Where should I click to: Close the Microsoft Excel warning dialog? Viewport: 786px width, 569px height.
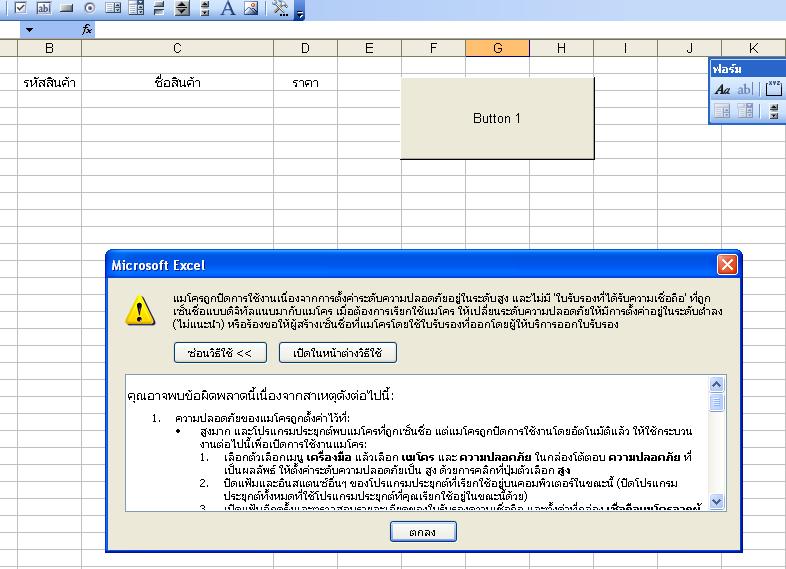point(727,265)
